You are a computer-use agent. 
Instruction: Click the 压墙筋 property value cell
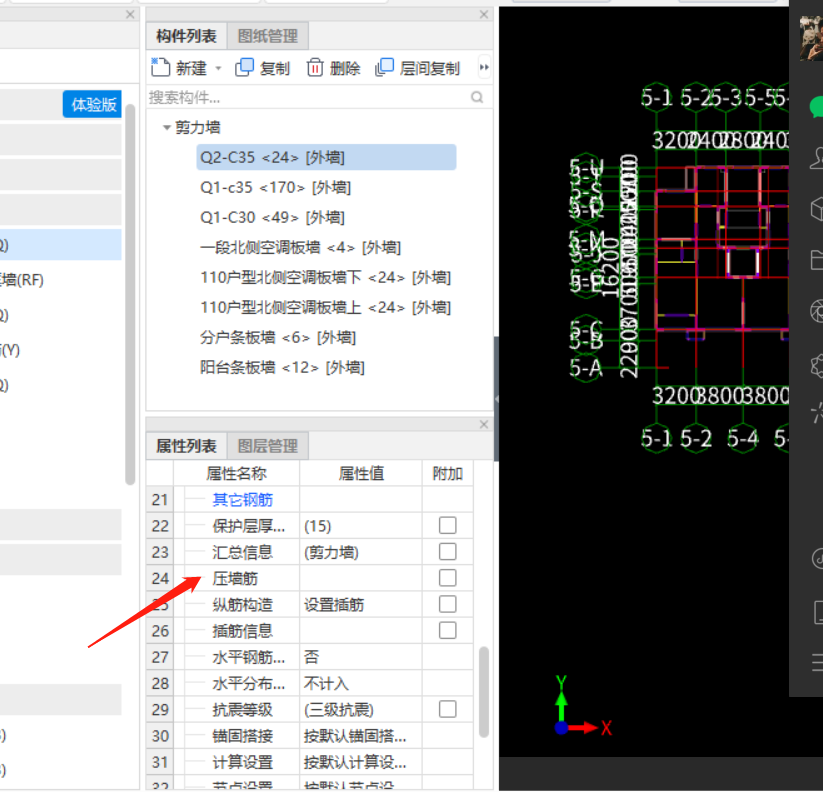click(361, 578)
